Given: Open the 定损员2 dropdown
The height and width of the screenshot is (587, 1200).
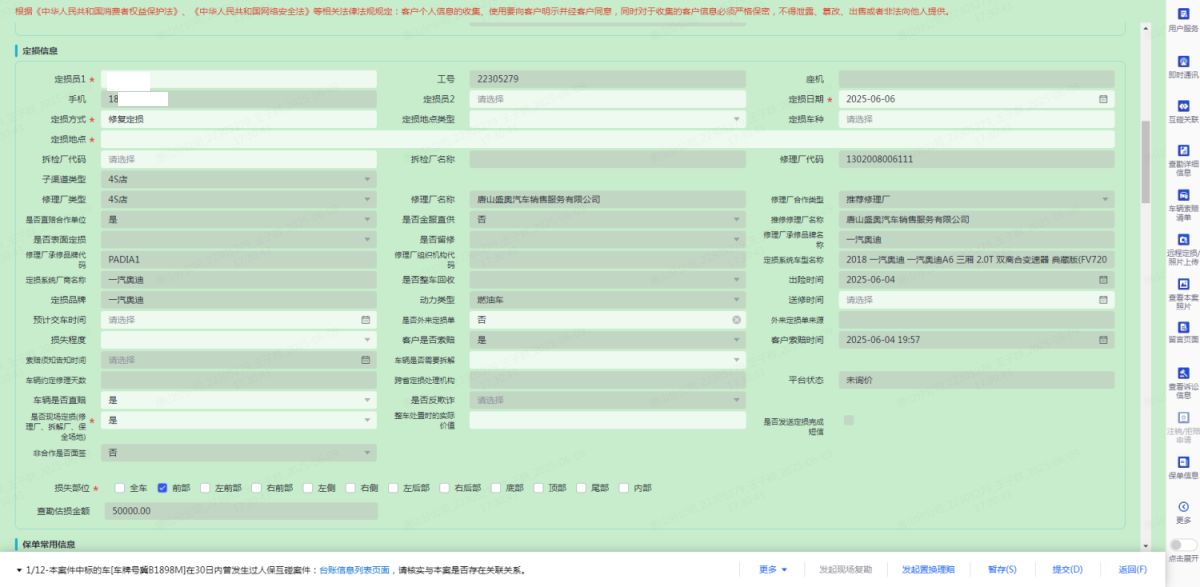Looking at the screenshot, I should 607,99.
